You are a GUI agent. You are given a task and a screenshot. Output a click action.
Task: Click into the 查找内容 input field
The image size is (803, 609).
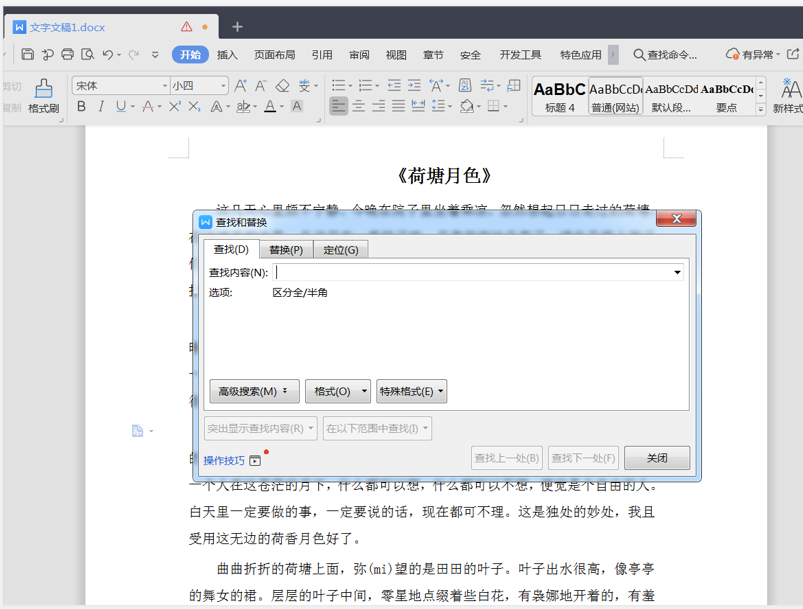[470, 272]
